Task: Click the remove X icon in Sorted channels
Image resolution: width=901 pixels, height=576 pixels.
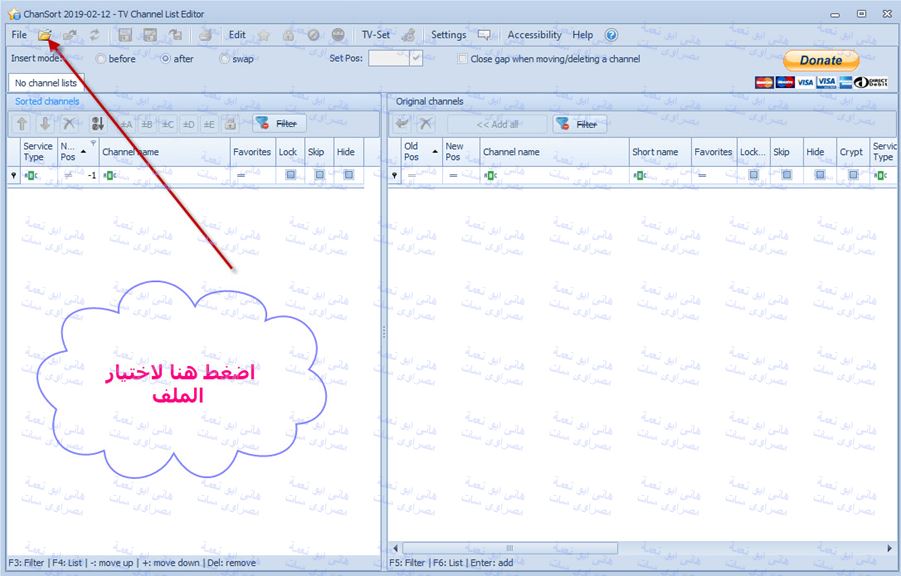Action: [69, 124]
